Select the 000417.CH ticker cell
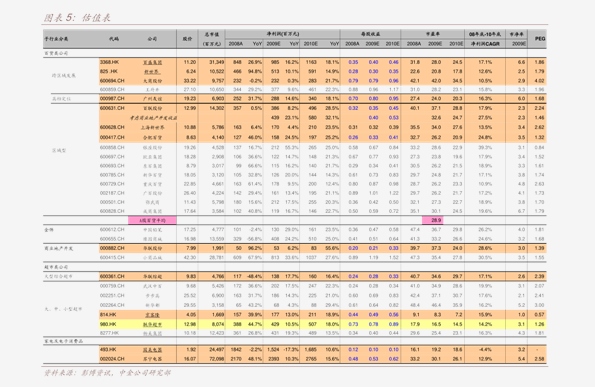The width and height of the screenshot is (595, 387). point(112,137)
